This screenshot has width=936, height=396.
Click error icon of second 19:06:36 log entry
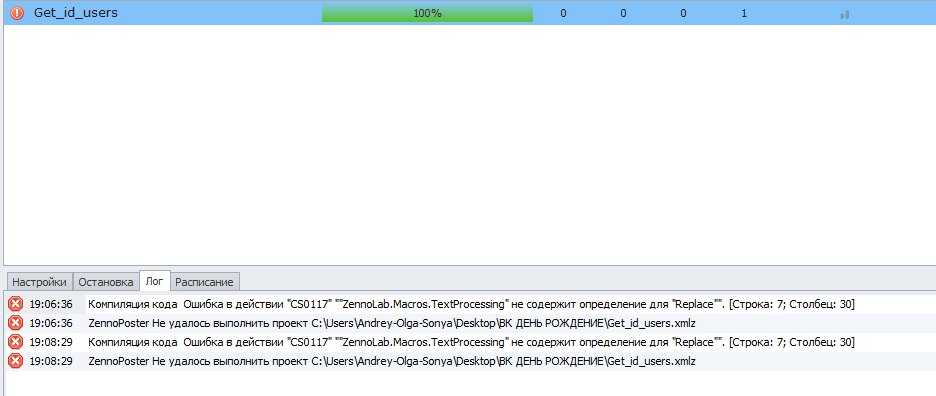click(x=15, y=323)
